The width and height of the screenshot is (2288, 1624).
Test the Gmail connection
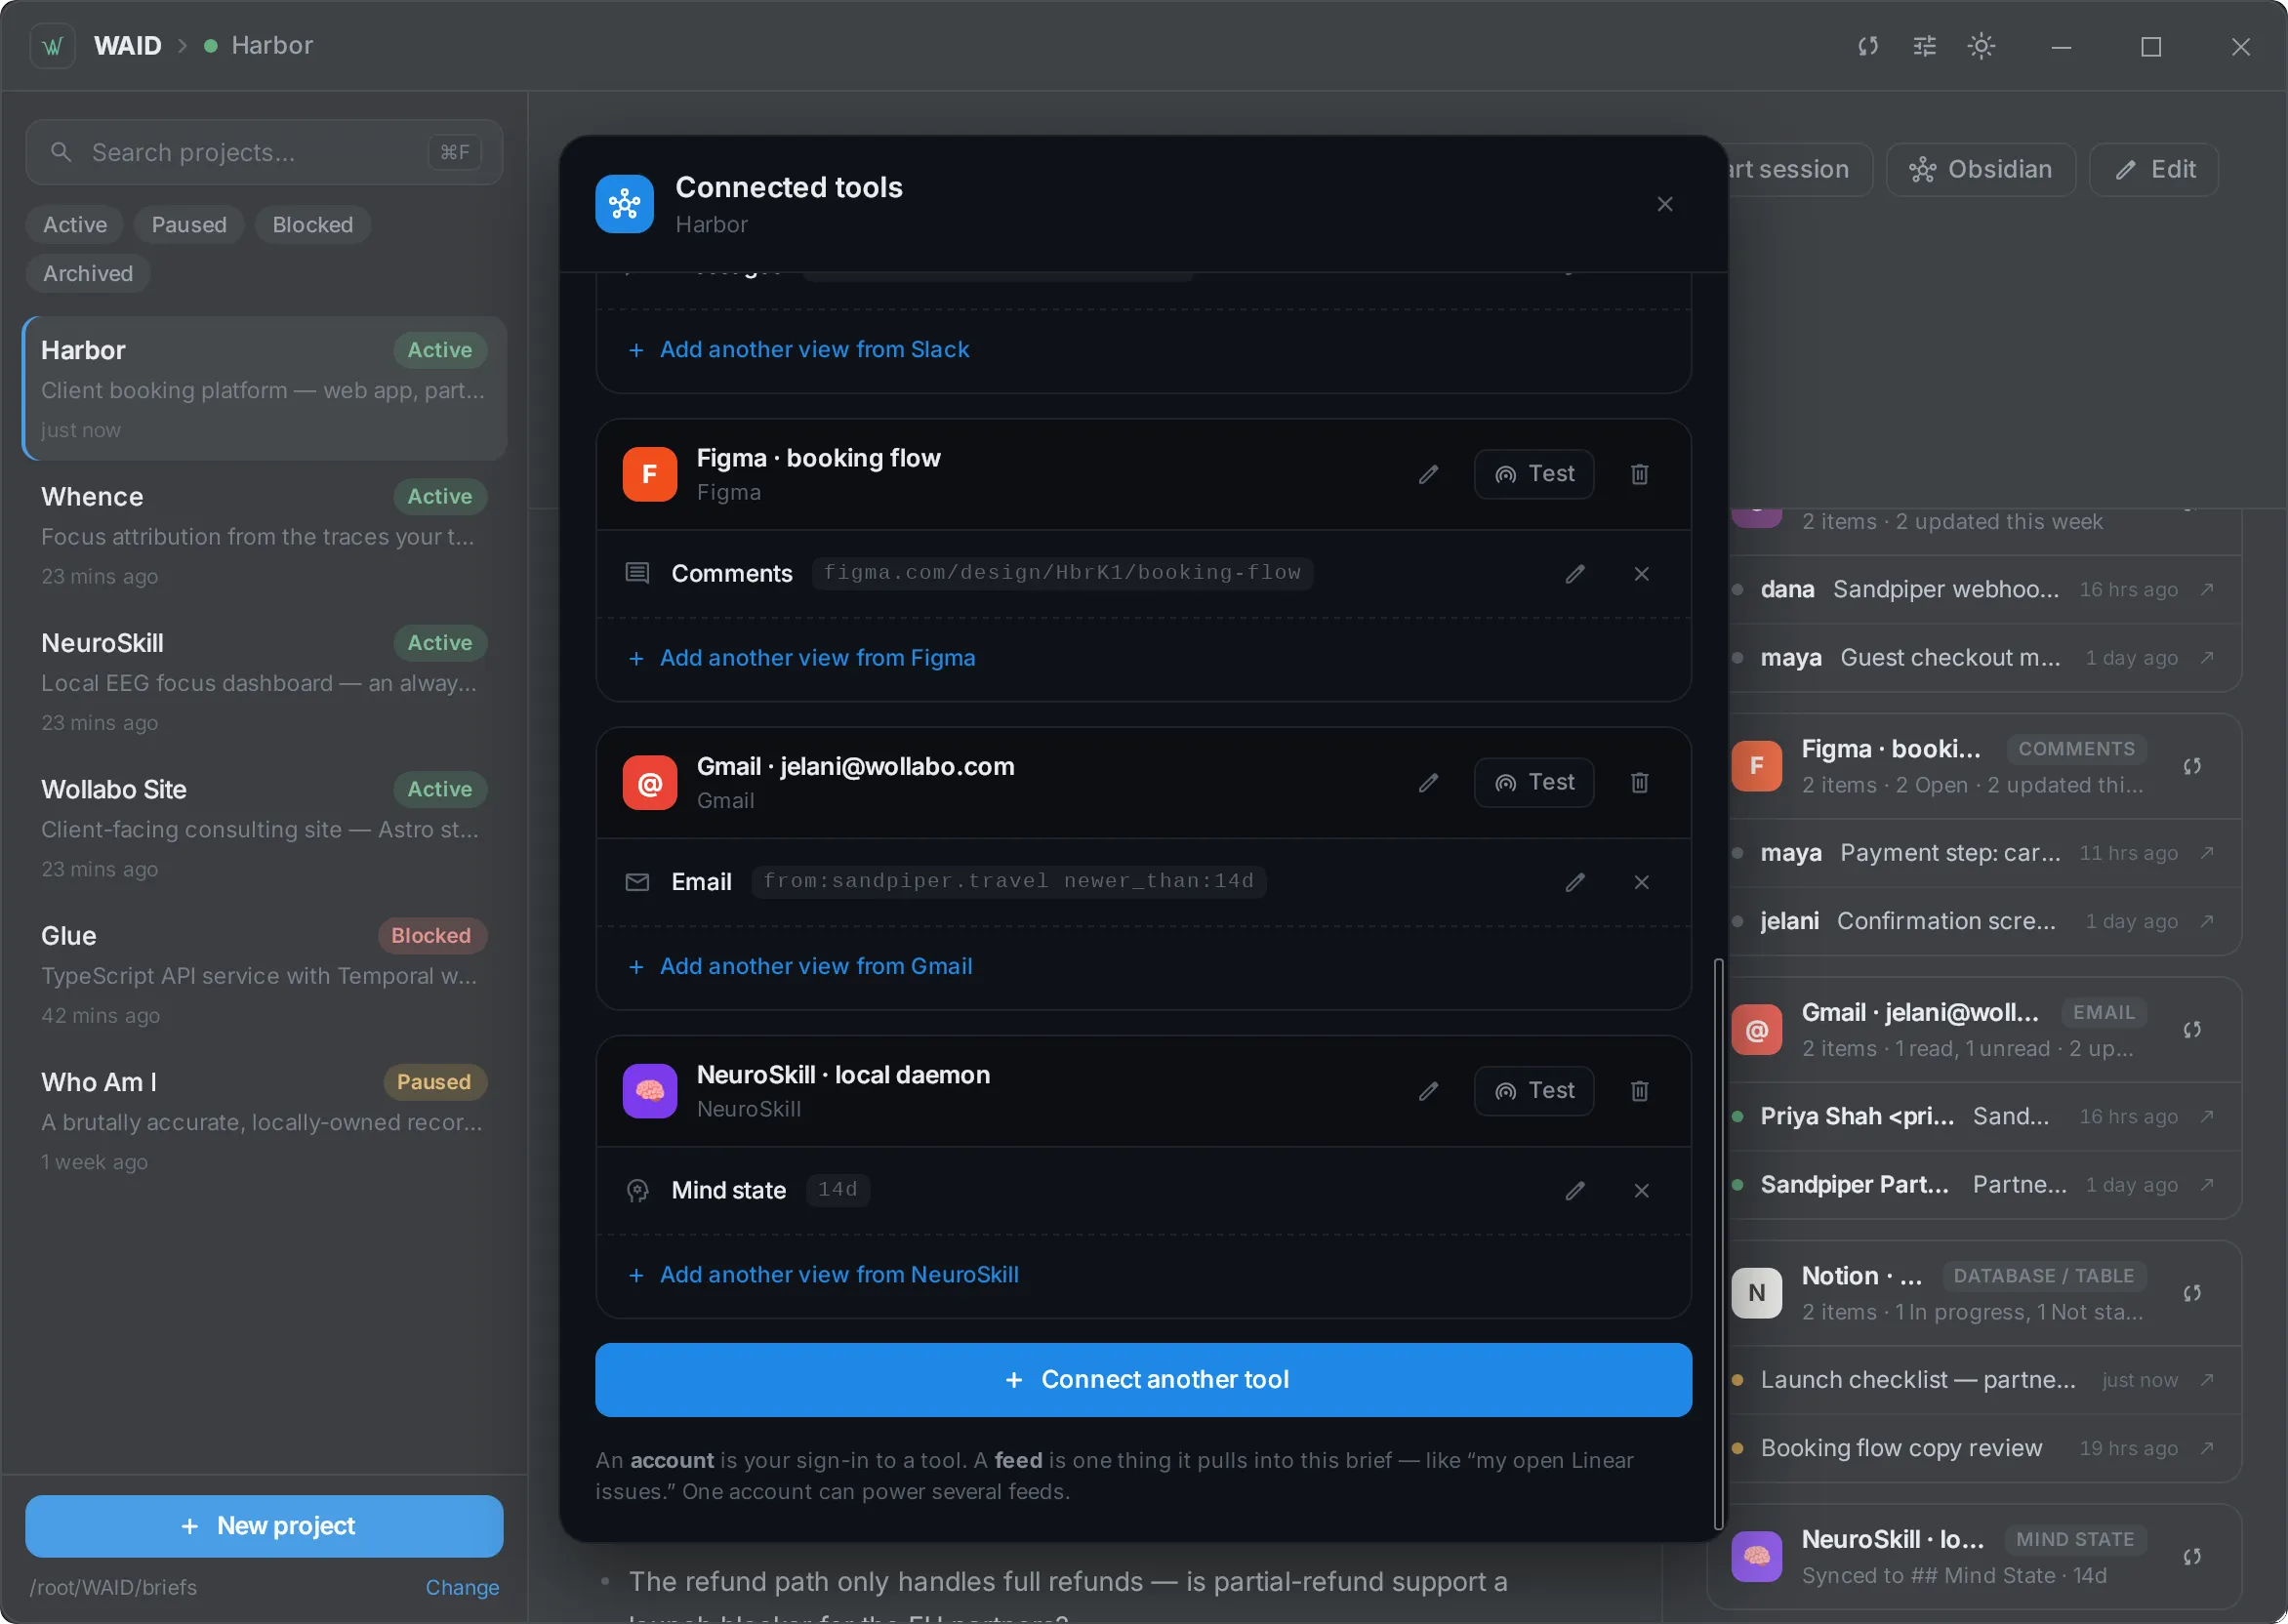point(1534,783)
